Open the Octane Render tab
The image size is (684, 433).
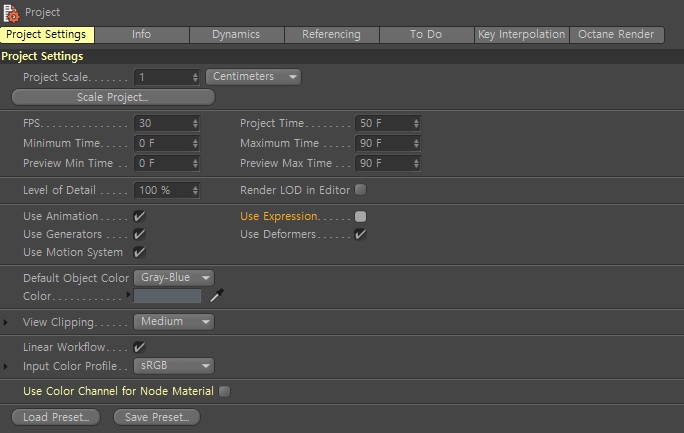click(616, 34)
